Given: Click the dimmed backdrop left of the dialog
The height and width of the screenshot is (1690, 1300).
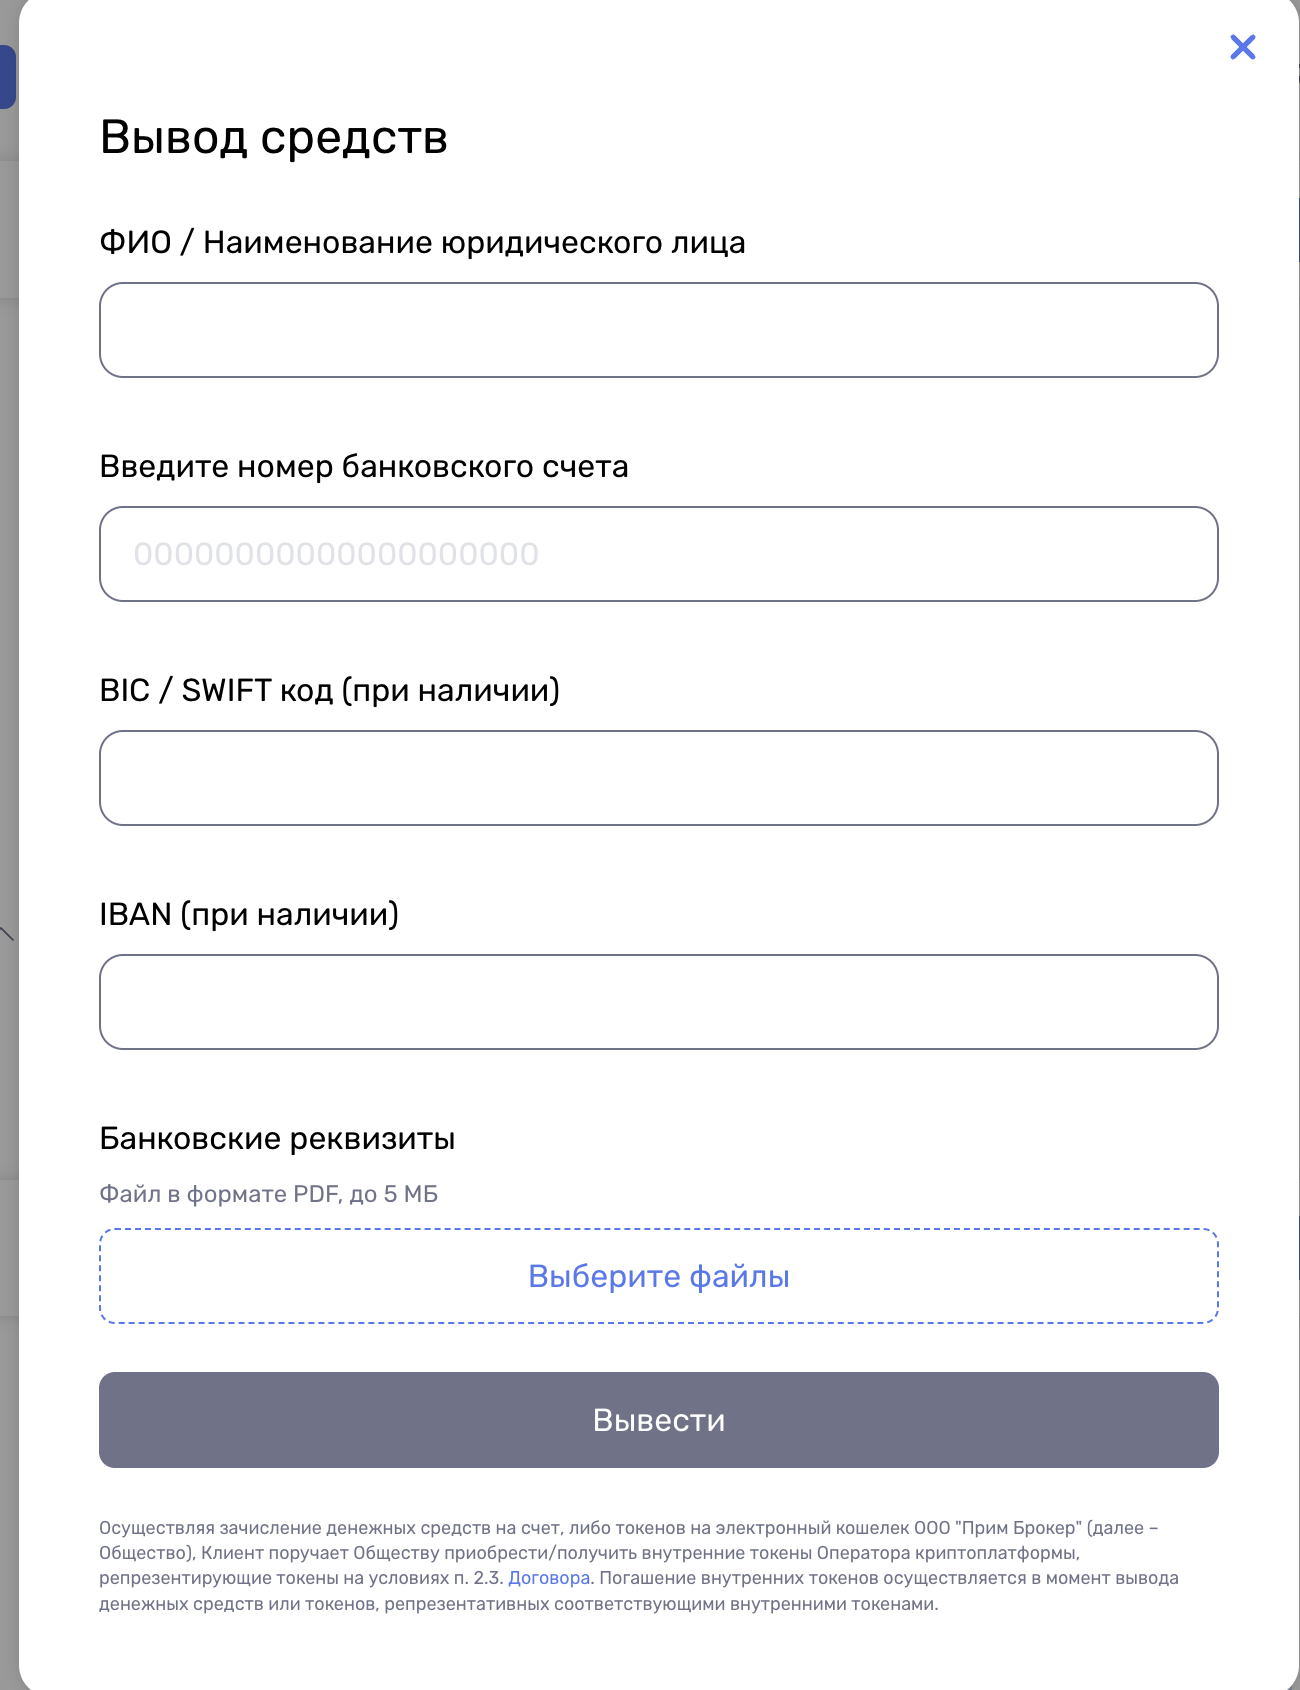Looking at the screenshot, I should point(8,700).
